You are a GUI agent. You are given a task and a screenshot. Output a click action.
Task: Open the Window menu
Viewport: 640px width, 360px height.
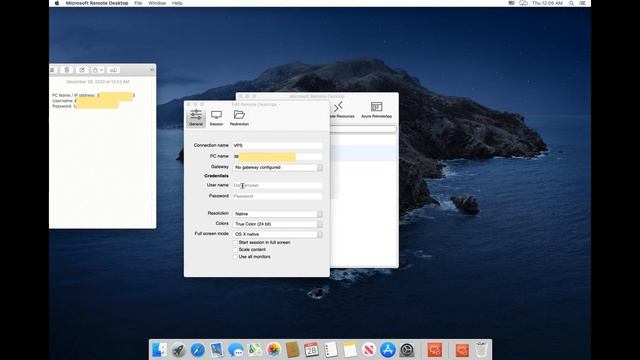(x=157, y=3)
